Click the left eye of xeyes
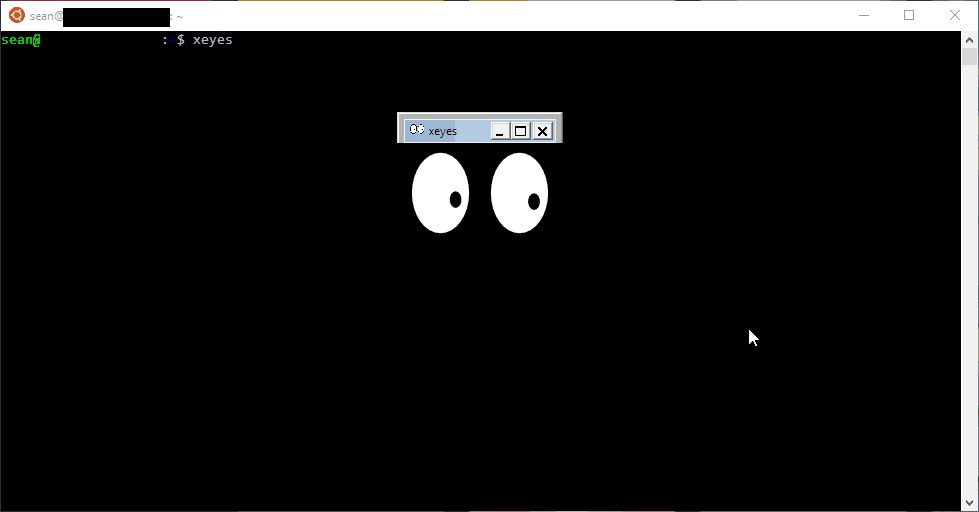The height and width of the screenshot is (512, 979). coord(440,193)
